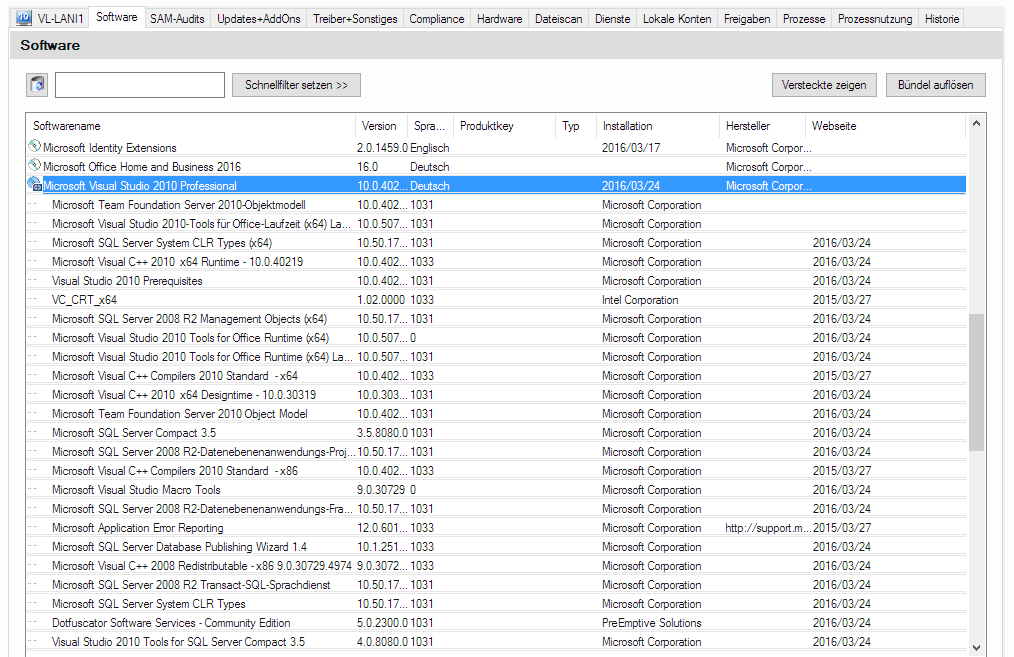This screenshot has width=1014, height=657.
Task: Open the Historie tab
Action: click(942, 19)
